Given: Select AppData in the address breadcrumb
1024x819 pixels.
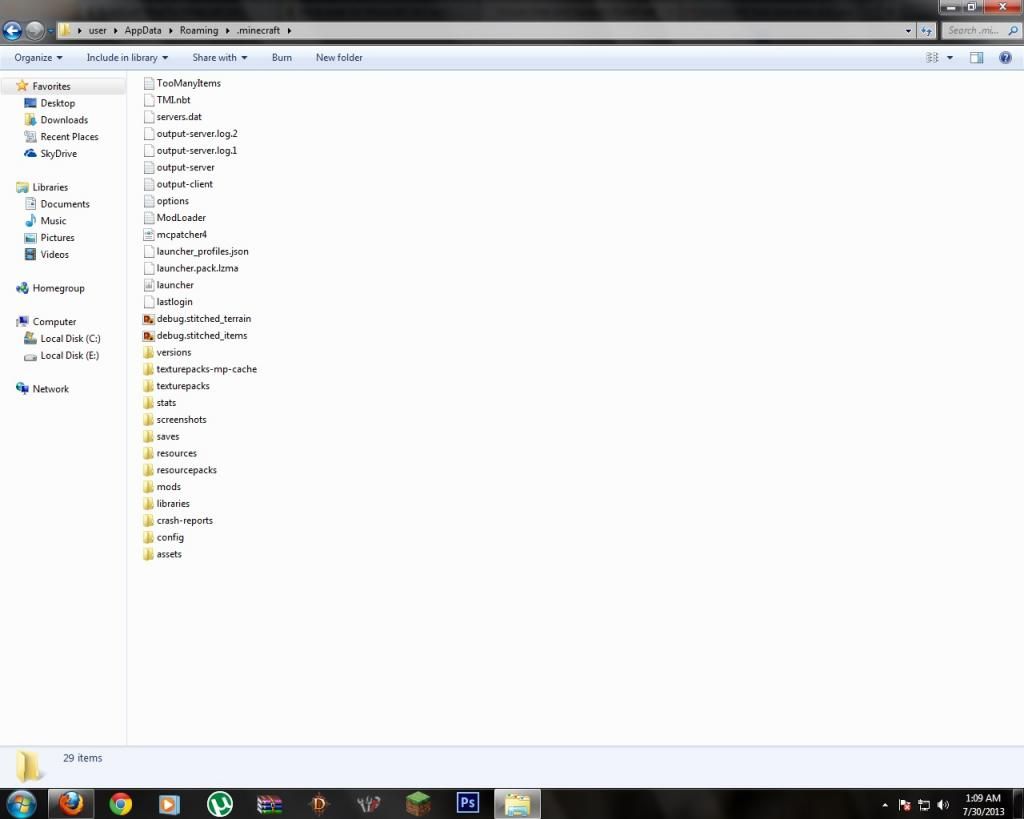Looking at the screenshot, I should (143, 31).
